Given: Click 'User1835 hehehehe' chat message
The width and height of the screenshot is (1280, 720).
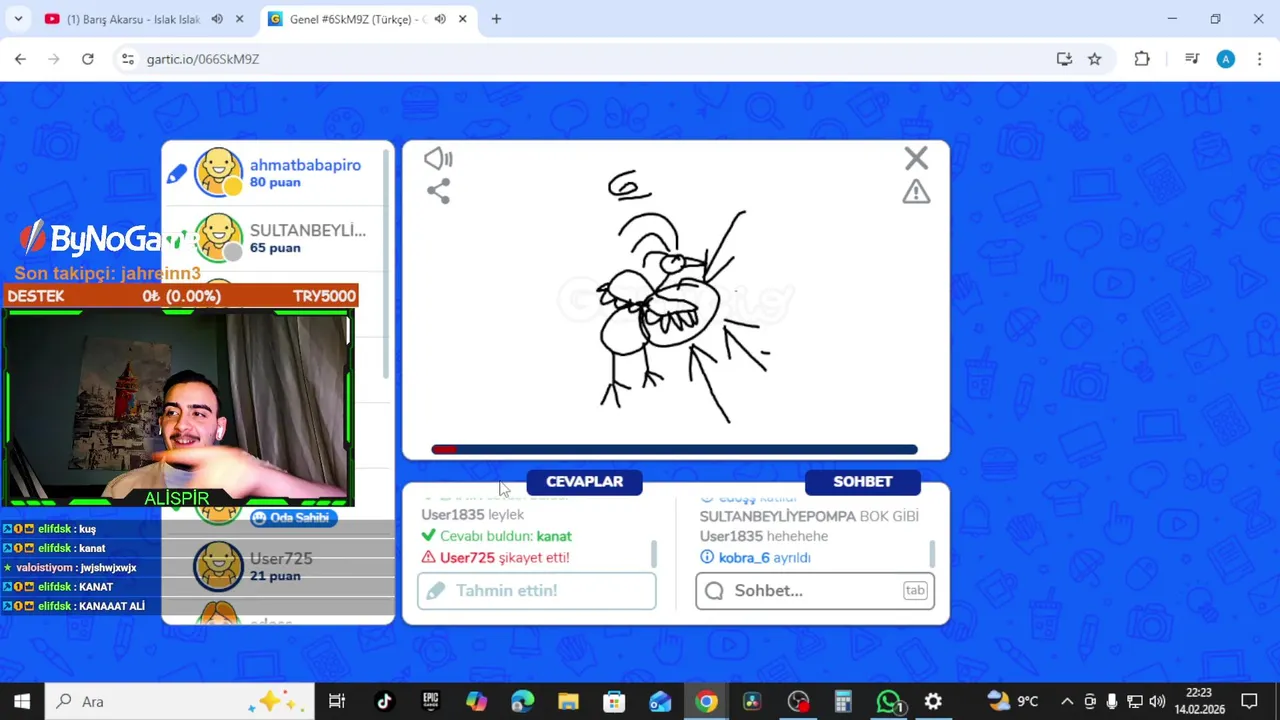Looking at the screenshot, I should pos(764,536).
